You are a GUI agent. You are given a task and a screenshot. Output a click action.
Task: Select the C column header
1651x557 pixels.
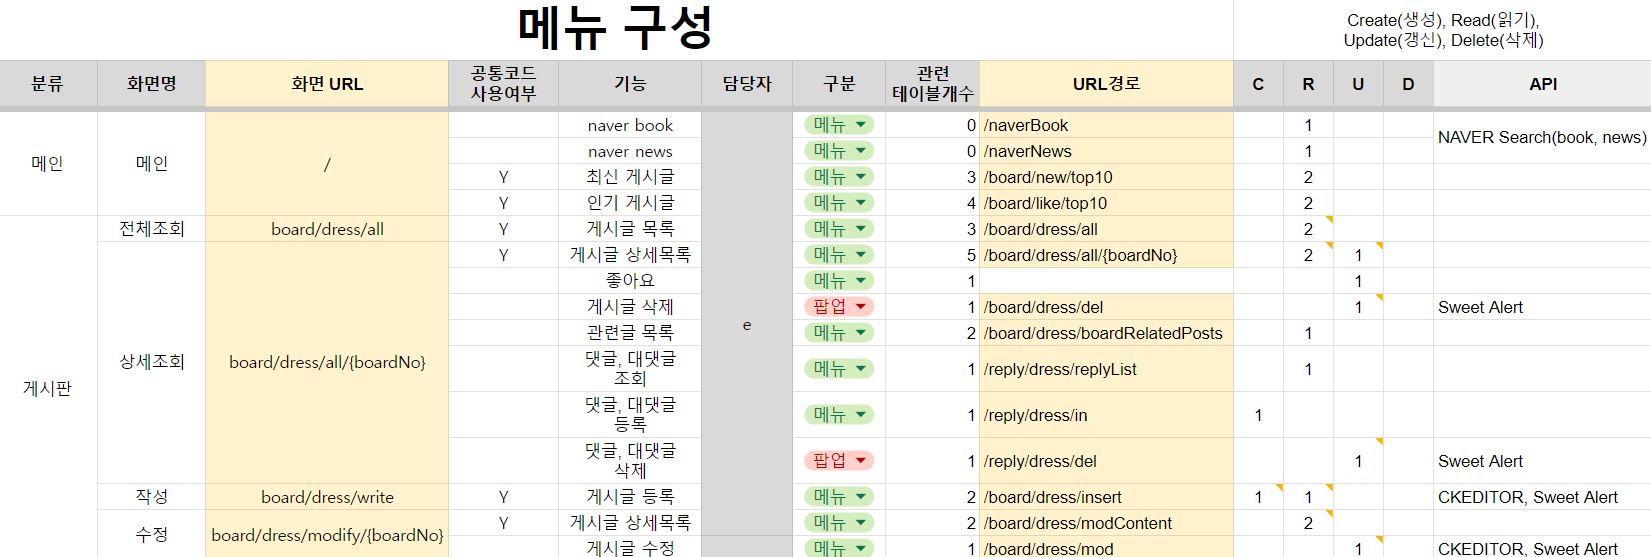coord(1258,84)
